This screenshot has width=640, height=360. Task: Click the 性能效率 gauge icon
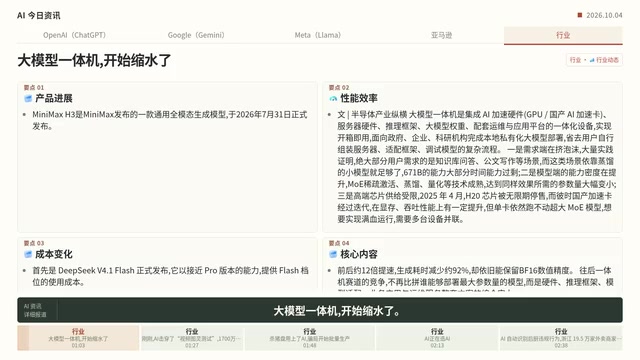[333, 98]
